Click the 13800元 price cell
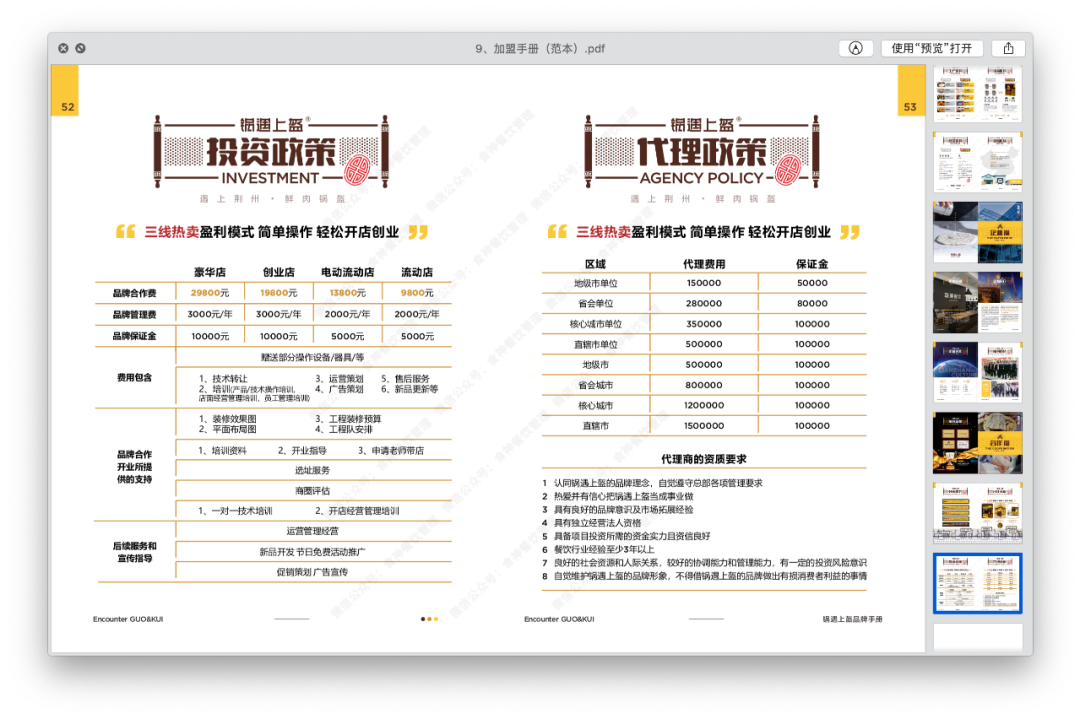Image resolution: width=1080 pixels, height=719 pixels. tap(347, 293)
